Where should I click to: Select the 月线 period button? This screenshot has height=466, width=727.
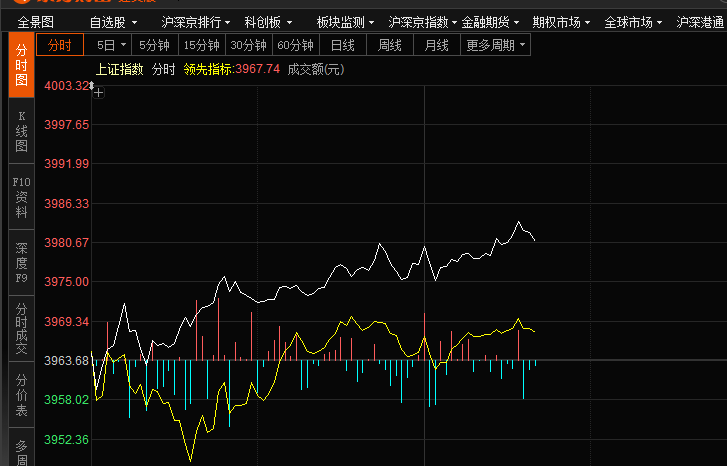[436, 45]
